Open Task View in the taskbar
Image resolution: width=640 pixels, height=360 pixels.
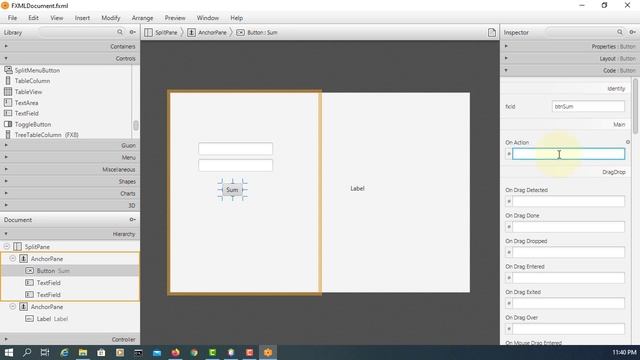(x=45, y=353)
